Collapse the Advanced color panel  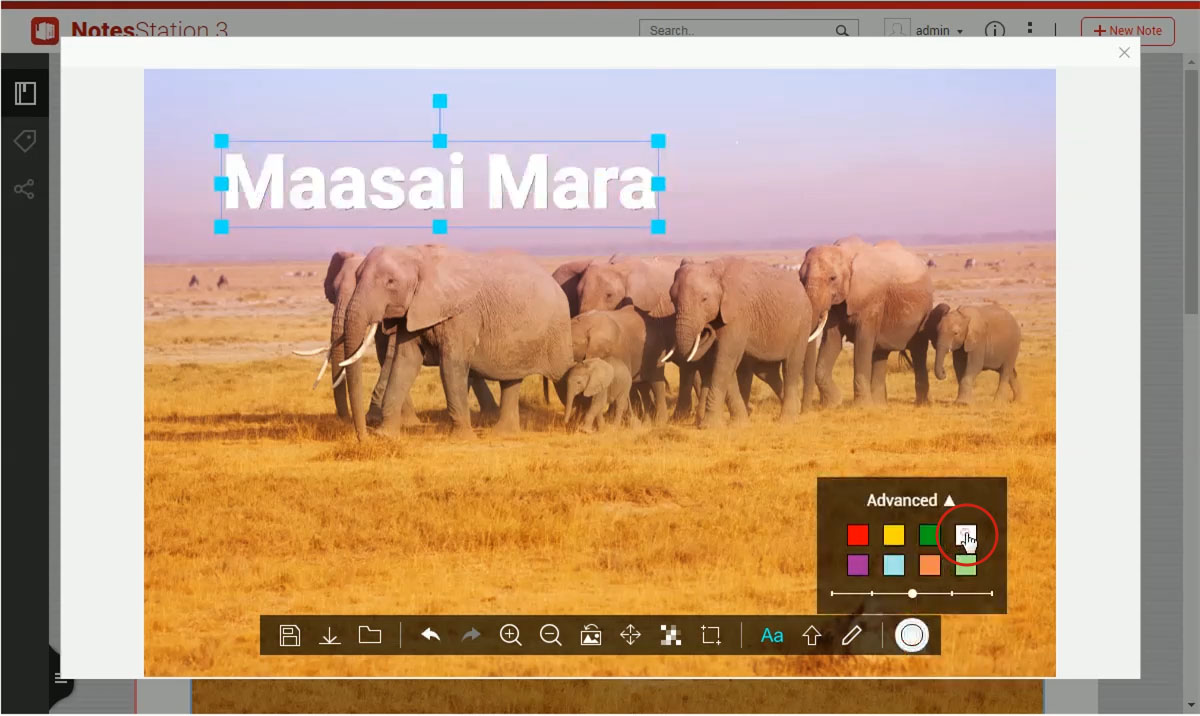(x=910, y=500)
